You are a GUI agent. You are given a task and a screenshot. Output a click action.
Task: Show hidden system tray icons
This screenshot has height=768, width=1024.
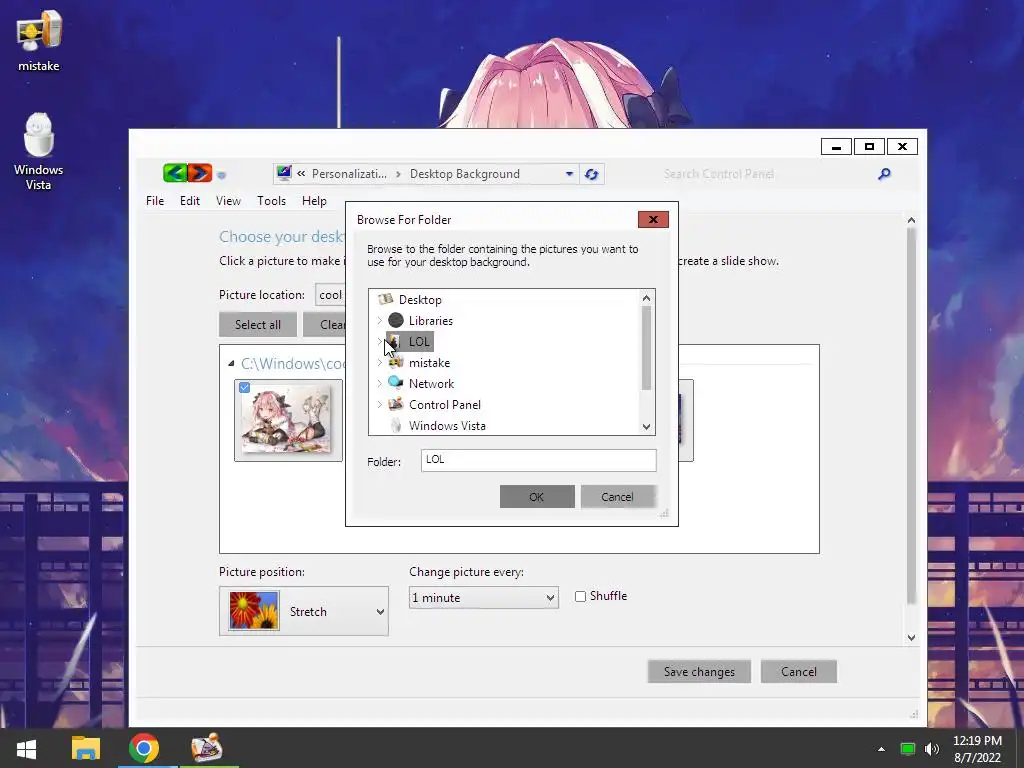click(881, 749)
